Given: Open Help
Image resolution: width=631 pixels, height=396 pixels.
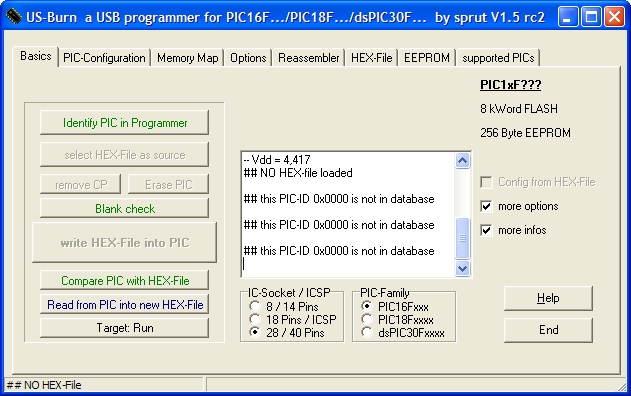Looking at the screenshot, I should pyautogui.click(x=548, y=298).
